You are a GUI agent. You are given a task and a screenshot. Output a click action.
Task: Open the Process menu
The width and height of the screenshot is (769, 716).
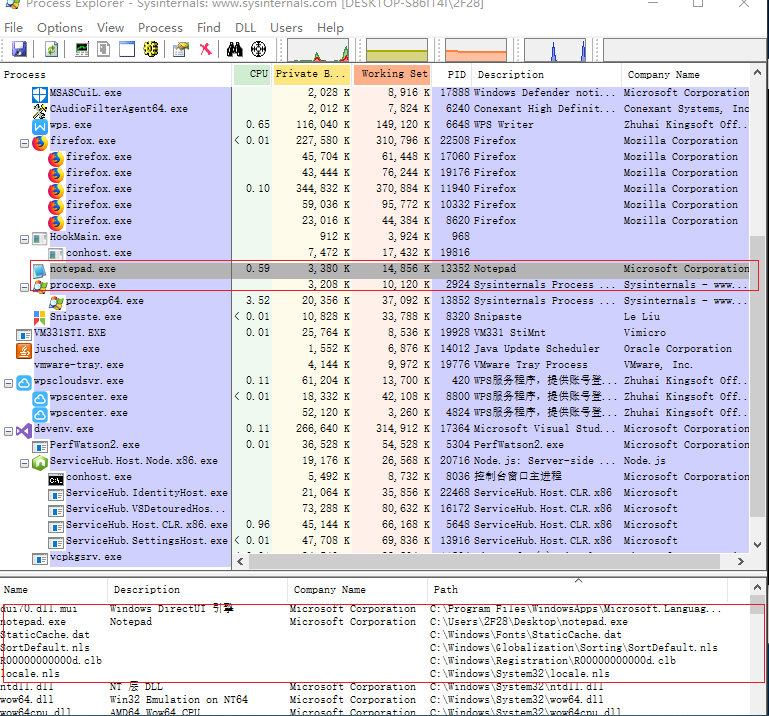click(x=160, y=28)
